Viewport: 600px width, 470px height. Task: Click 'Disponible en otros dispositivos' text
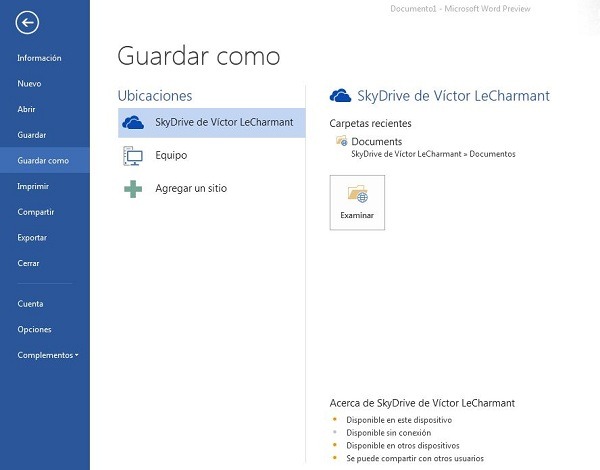[403, 446]
